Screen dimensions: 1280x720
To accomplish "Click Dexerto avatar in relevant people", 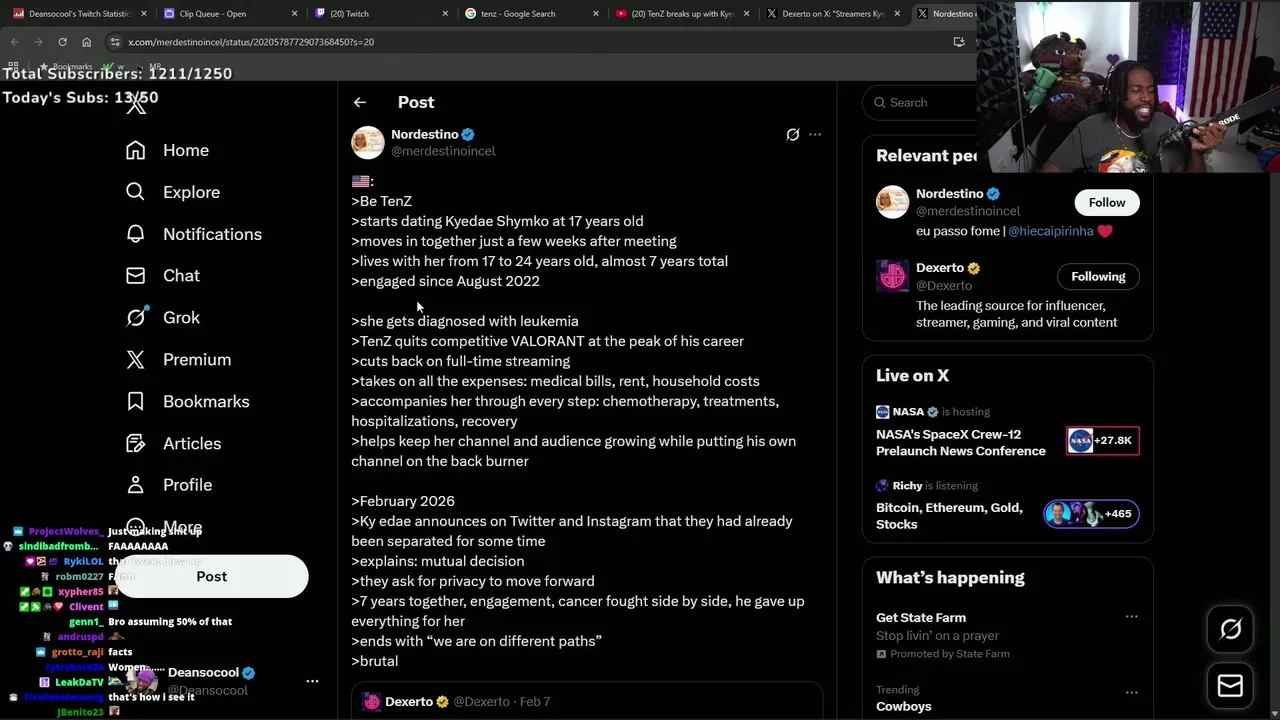I will (x=892, y=276).
